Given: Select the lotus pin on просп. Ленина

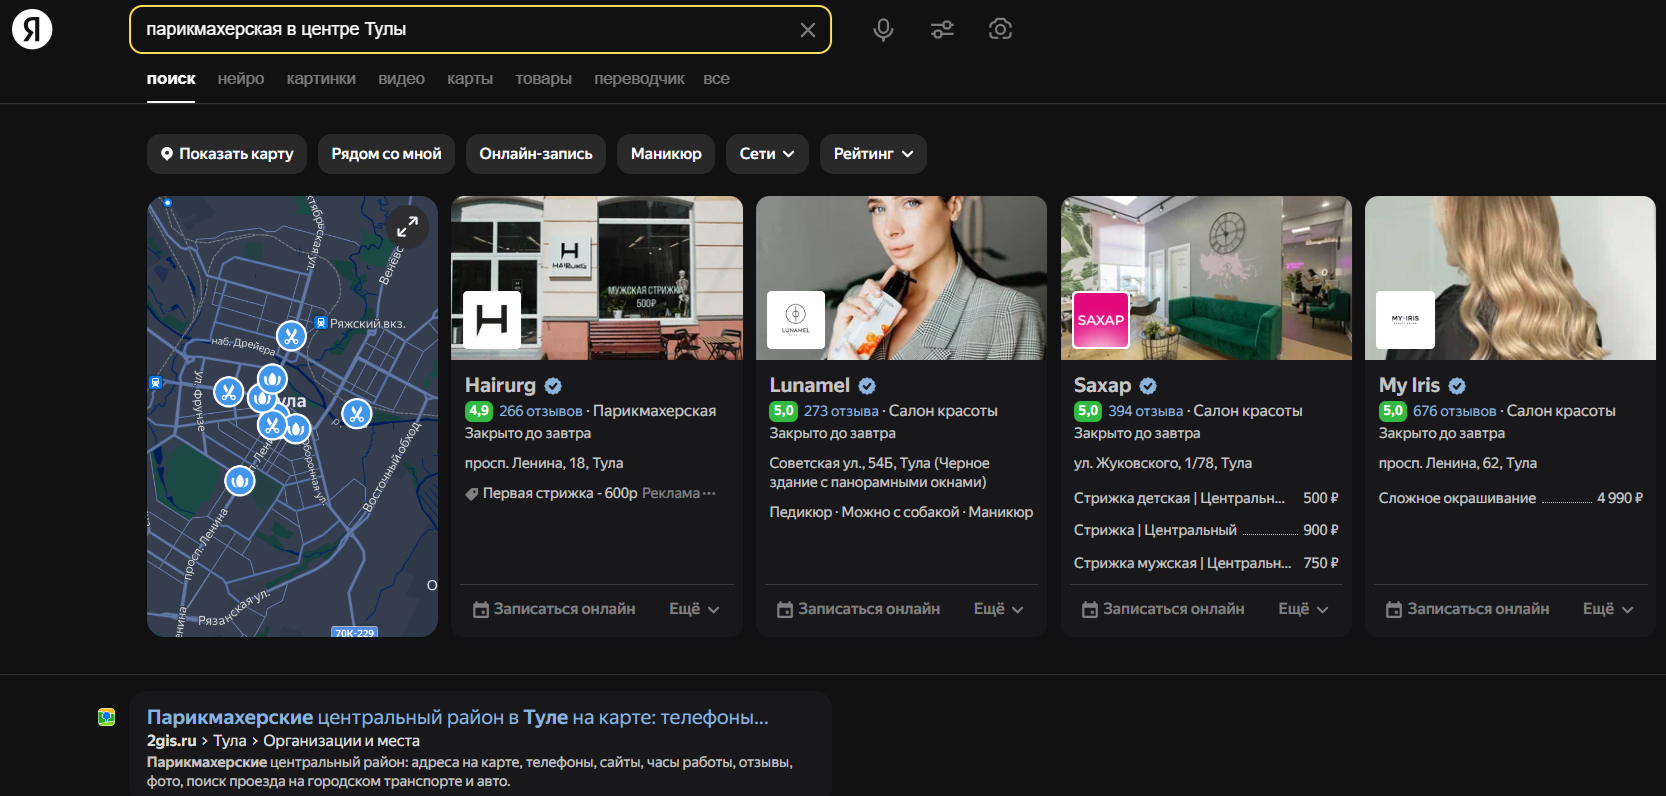Looking at the screenshot, I should [x=239, y=481].
